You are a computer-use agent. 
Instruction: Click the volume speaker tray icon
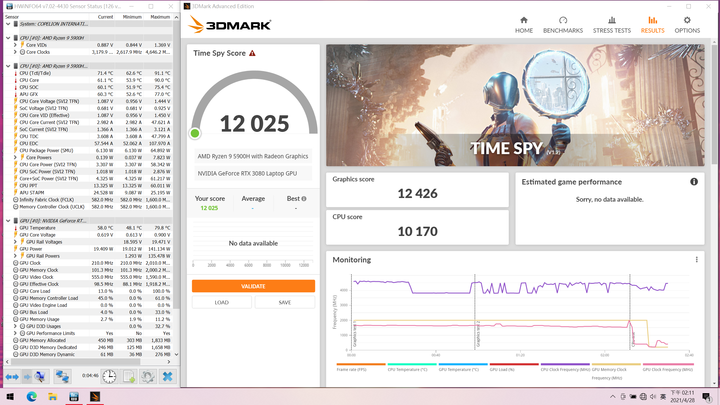(x=652, y=397)
